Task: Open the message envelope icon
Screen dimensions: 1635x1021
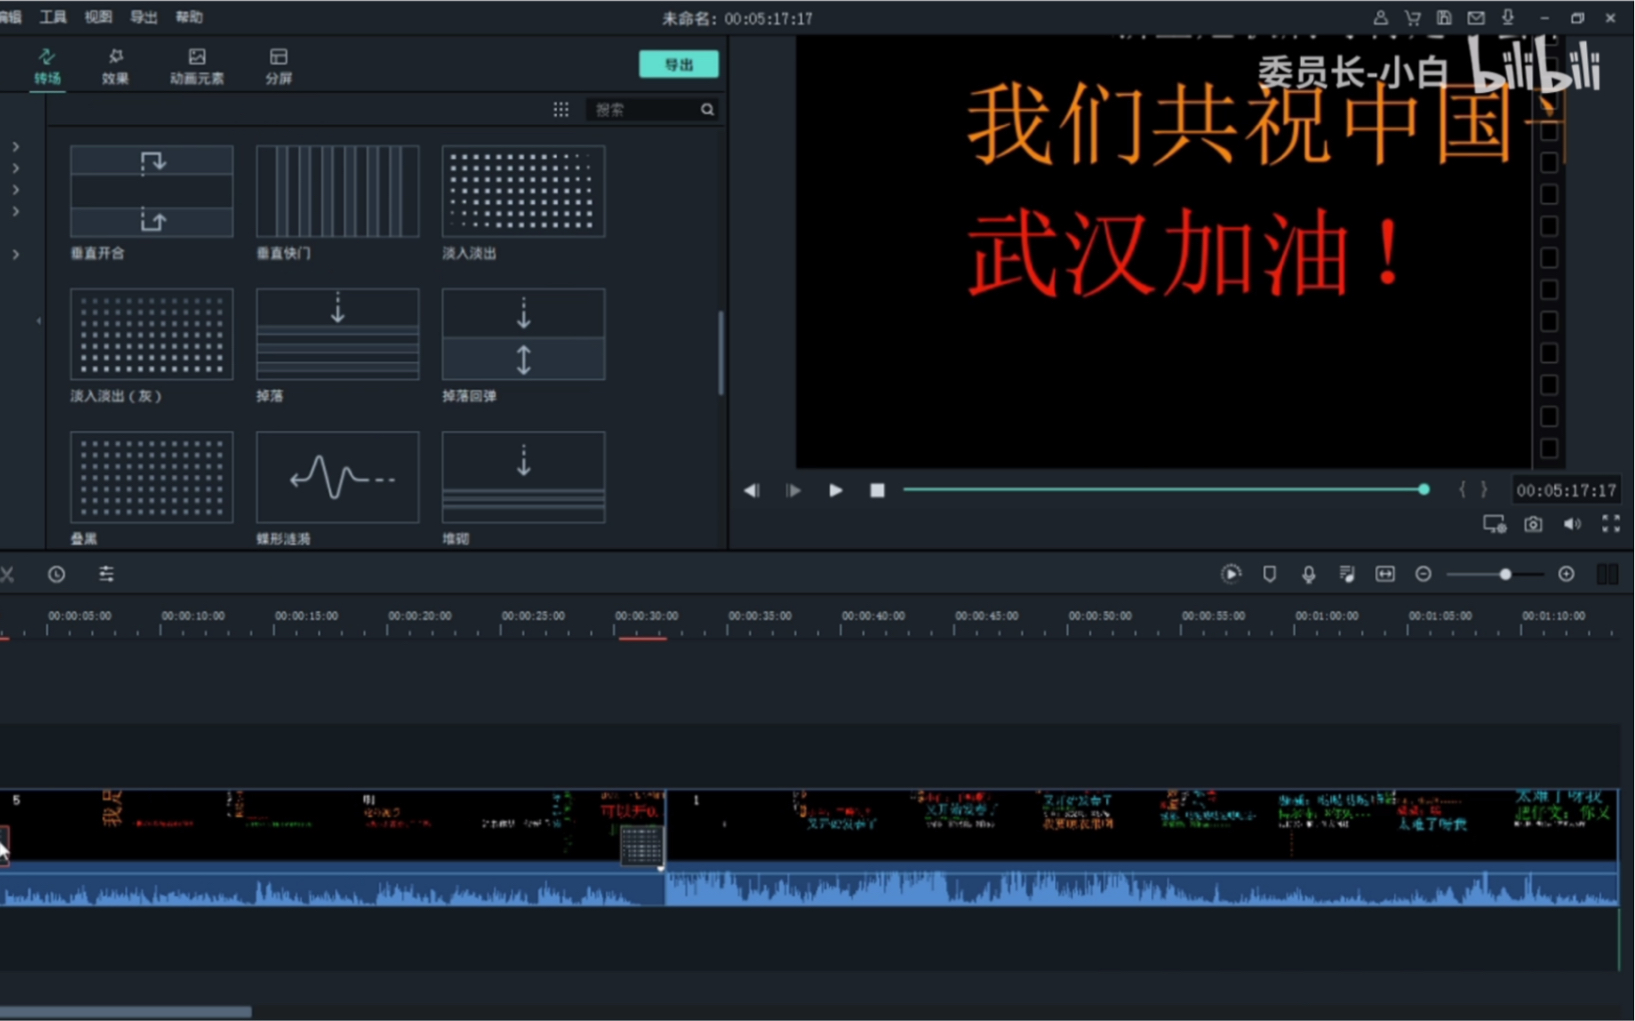Action: pyautogui.click(x=1476, y=18)
